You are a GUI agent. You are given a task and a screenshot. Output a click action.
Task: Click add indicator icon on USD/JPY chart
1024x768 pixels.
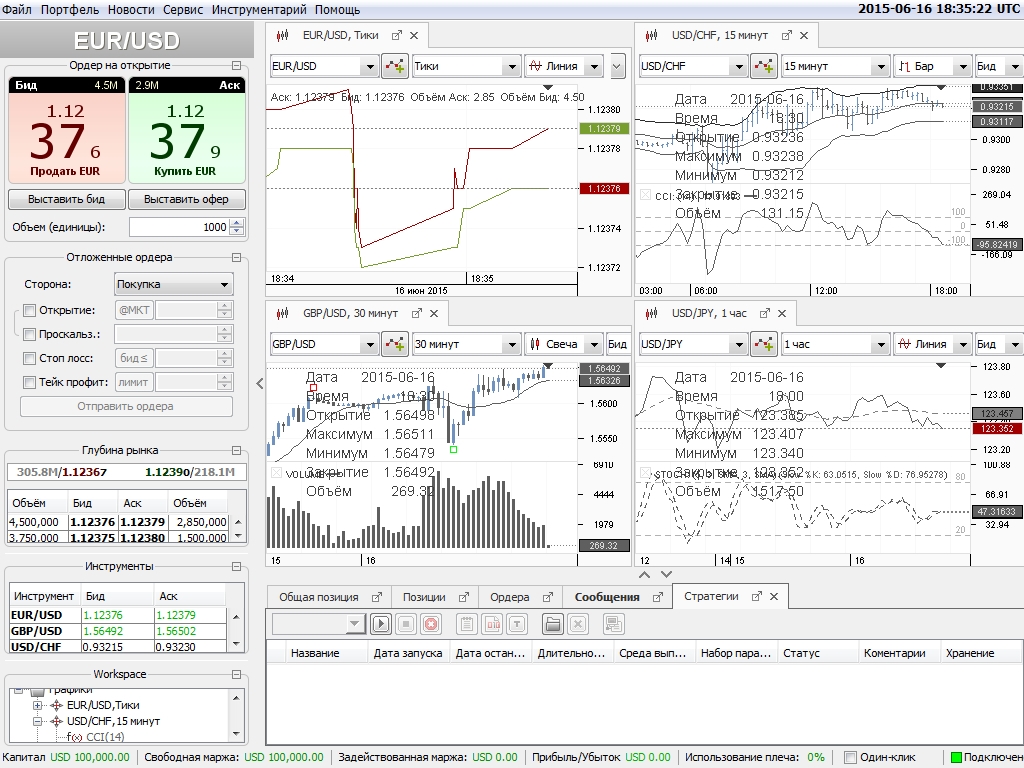[763, 344]
